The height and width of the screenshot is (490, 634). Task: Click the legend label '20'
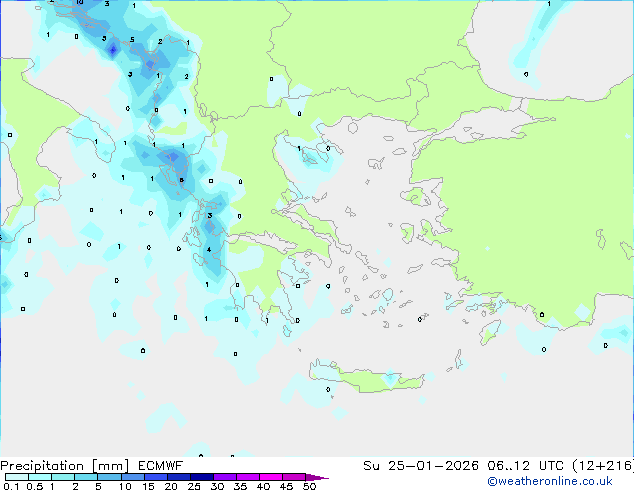tap(171, 486)
